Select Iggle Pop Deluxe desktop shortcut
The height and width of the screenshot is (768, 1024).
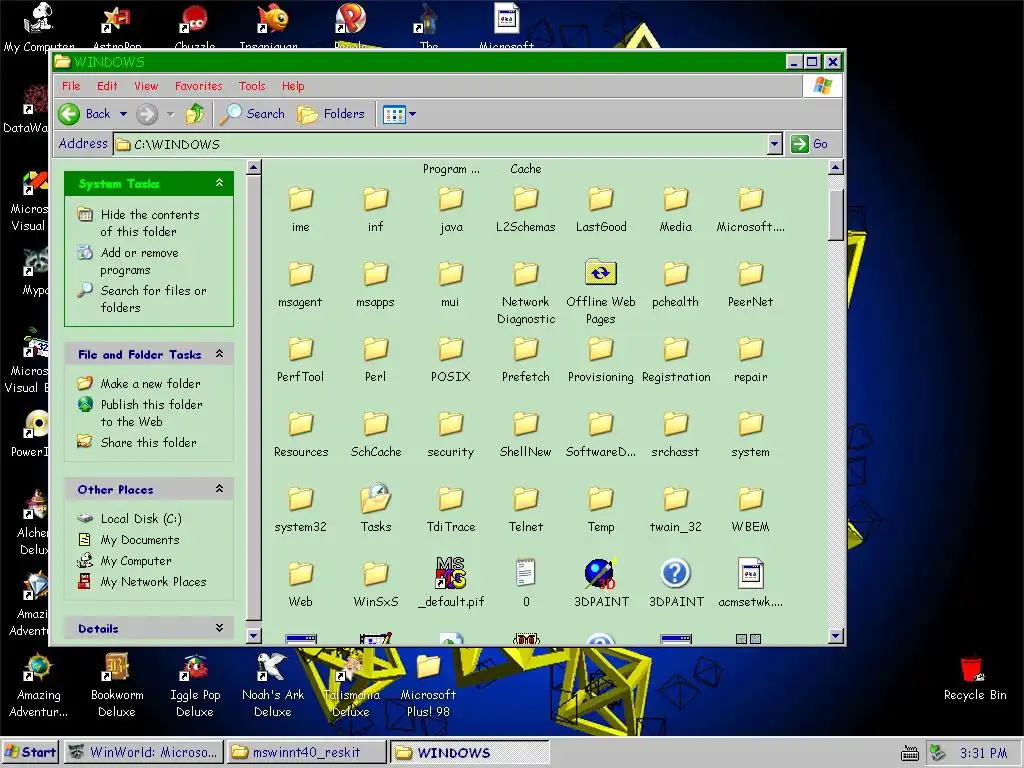pyautogui.click(x=195, y=686)
